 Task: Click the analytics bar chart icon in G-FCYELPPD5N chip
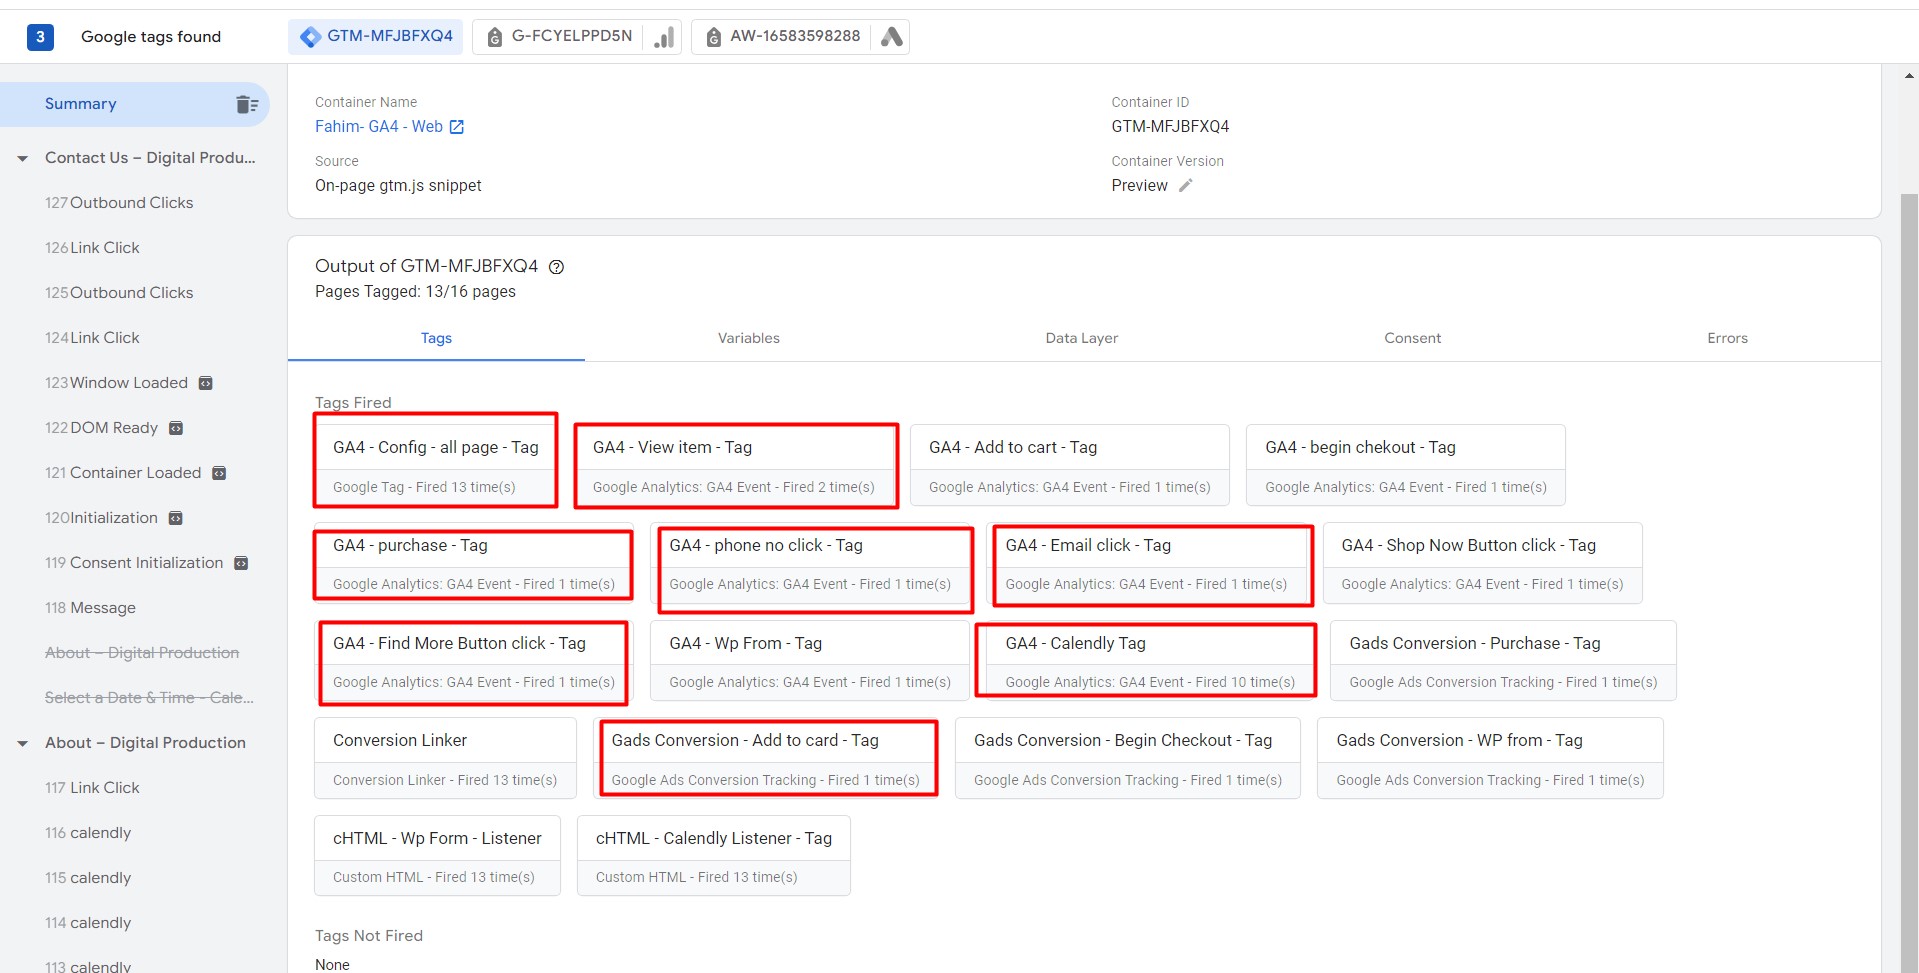click(664, 37)
